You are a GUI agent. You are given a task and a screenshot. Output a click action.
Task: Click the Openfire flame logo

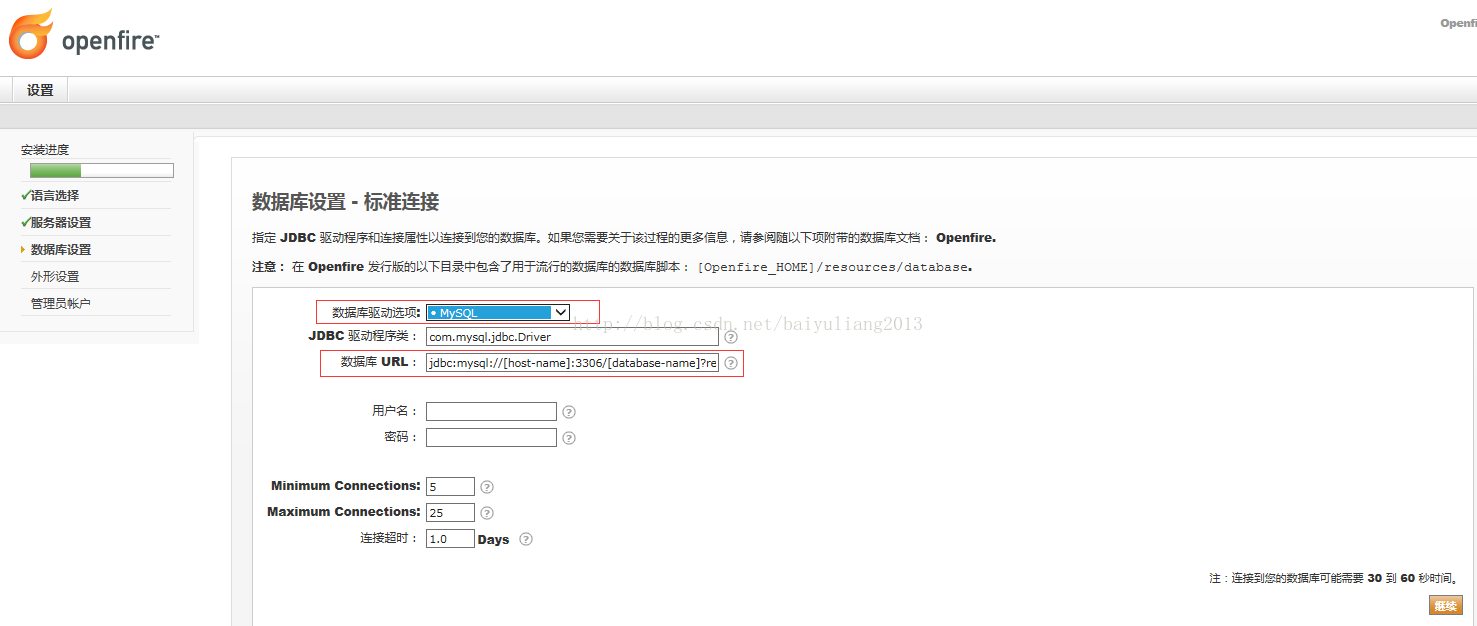point(31,34)
